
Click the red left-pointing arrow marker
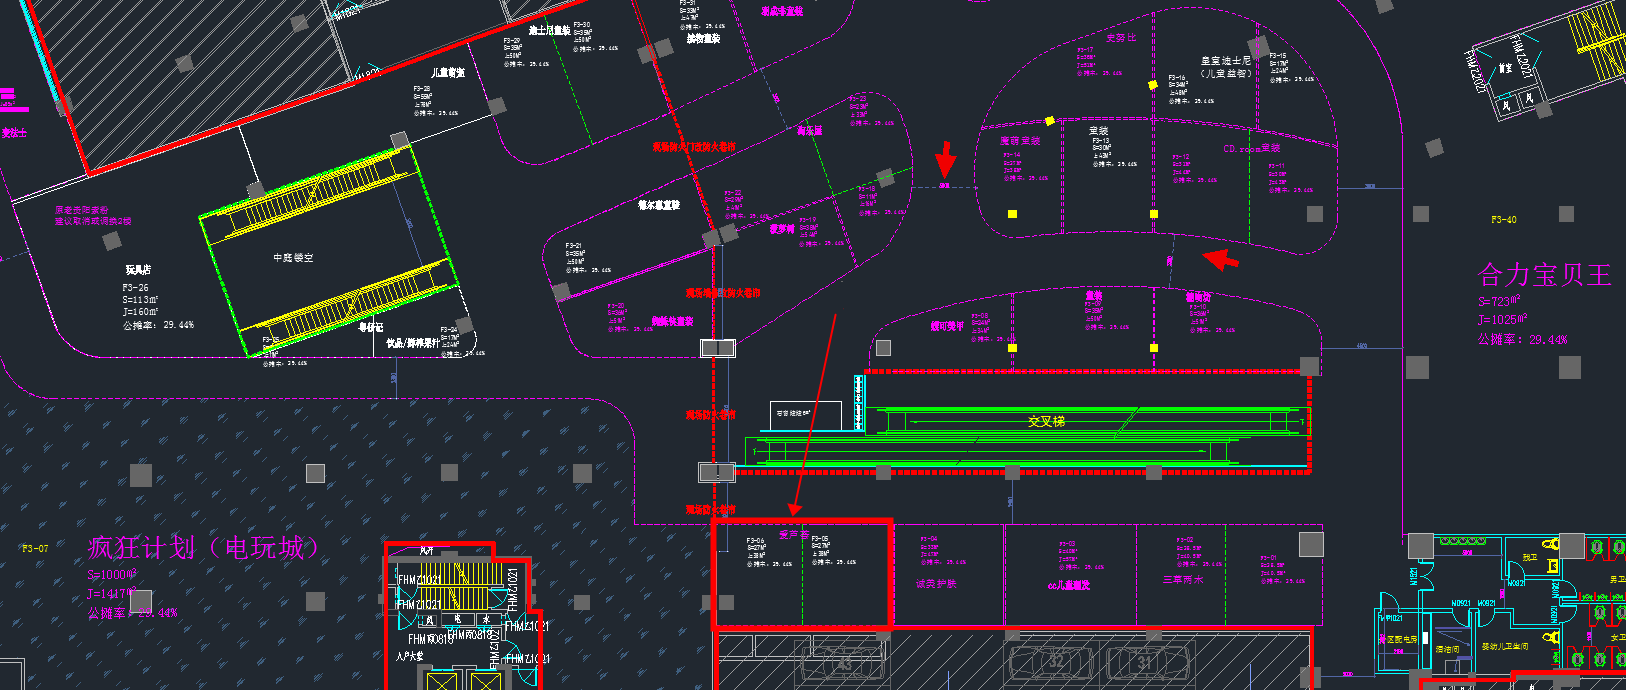click(x=1220, y=260)
